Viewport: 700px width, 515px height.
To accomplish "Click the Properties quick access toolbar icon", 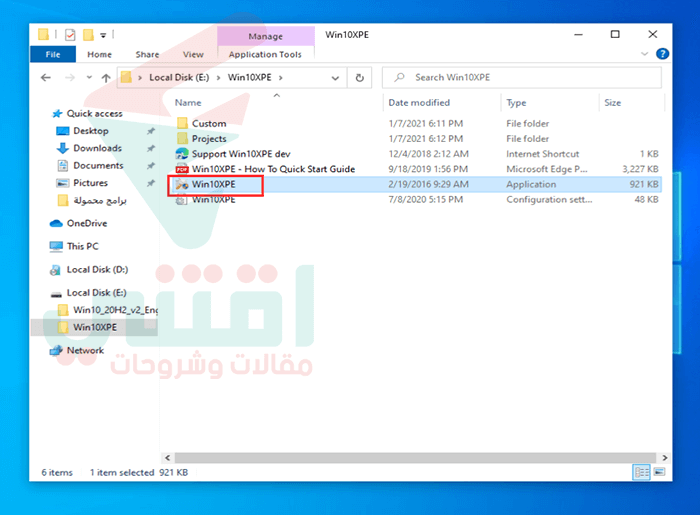I will click(70, 35).
